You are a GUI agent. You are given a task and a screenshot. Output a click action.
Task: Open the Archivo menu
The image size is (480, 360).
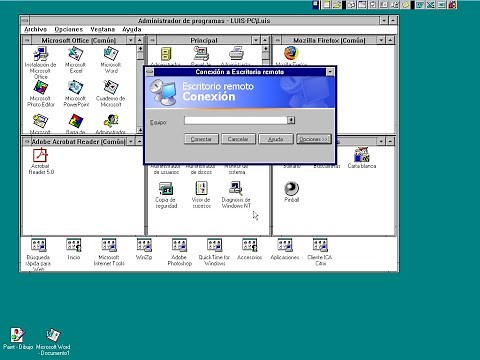(x=35, y=29)
